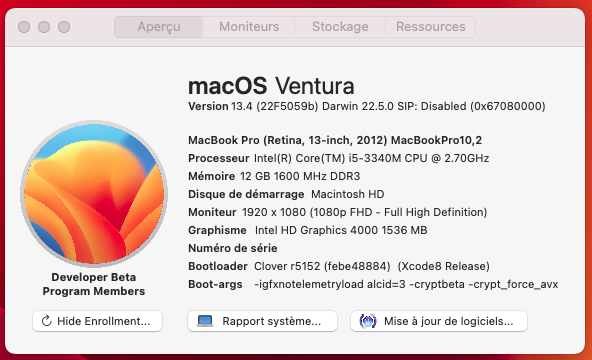Click the Moniteur 1920 x 1080 value
Screen dimensions: 592x360
pyautogui.click(x=364, y=212)
